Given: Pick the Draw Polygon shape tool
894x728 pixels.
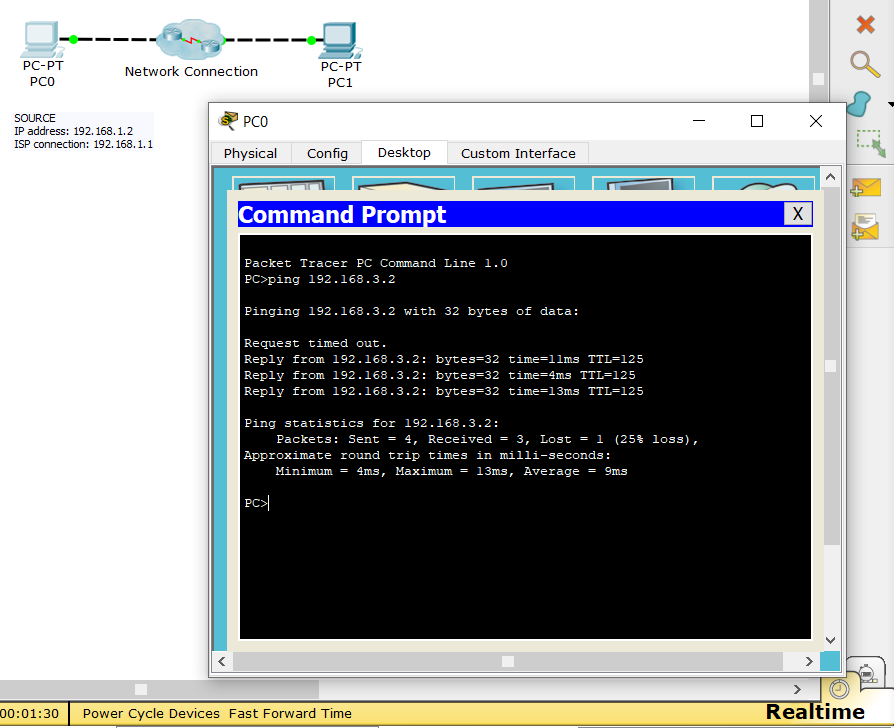Looking at the screenshot, I should pos(859,104).
